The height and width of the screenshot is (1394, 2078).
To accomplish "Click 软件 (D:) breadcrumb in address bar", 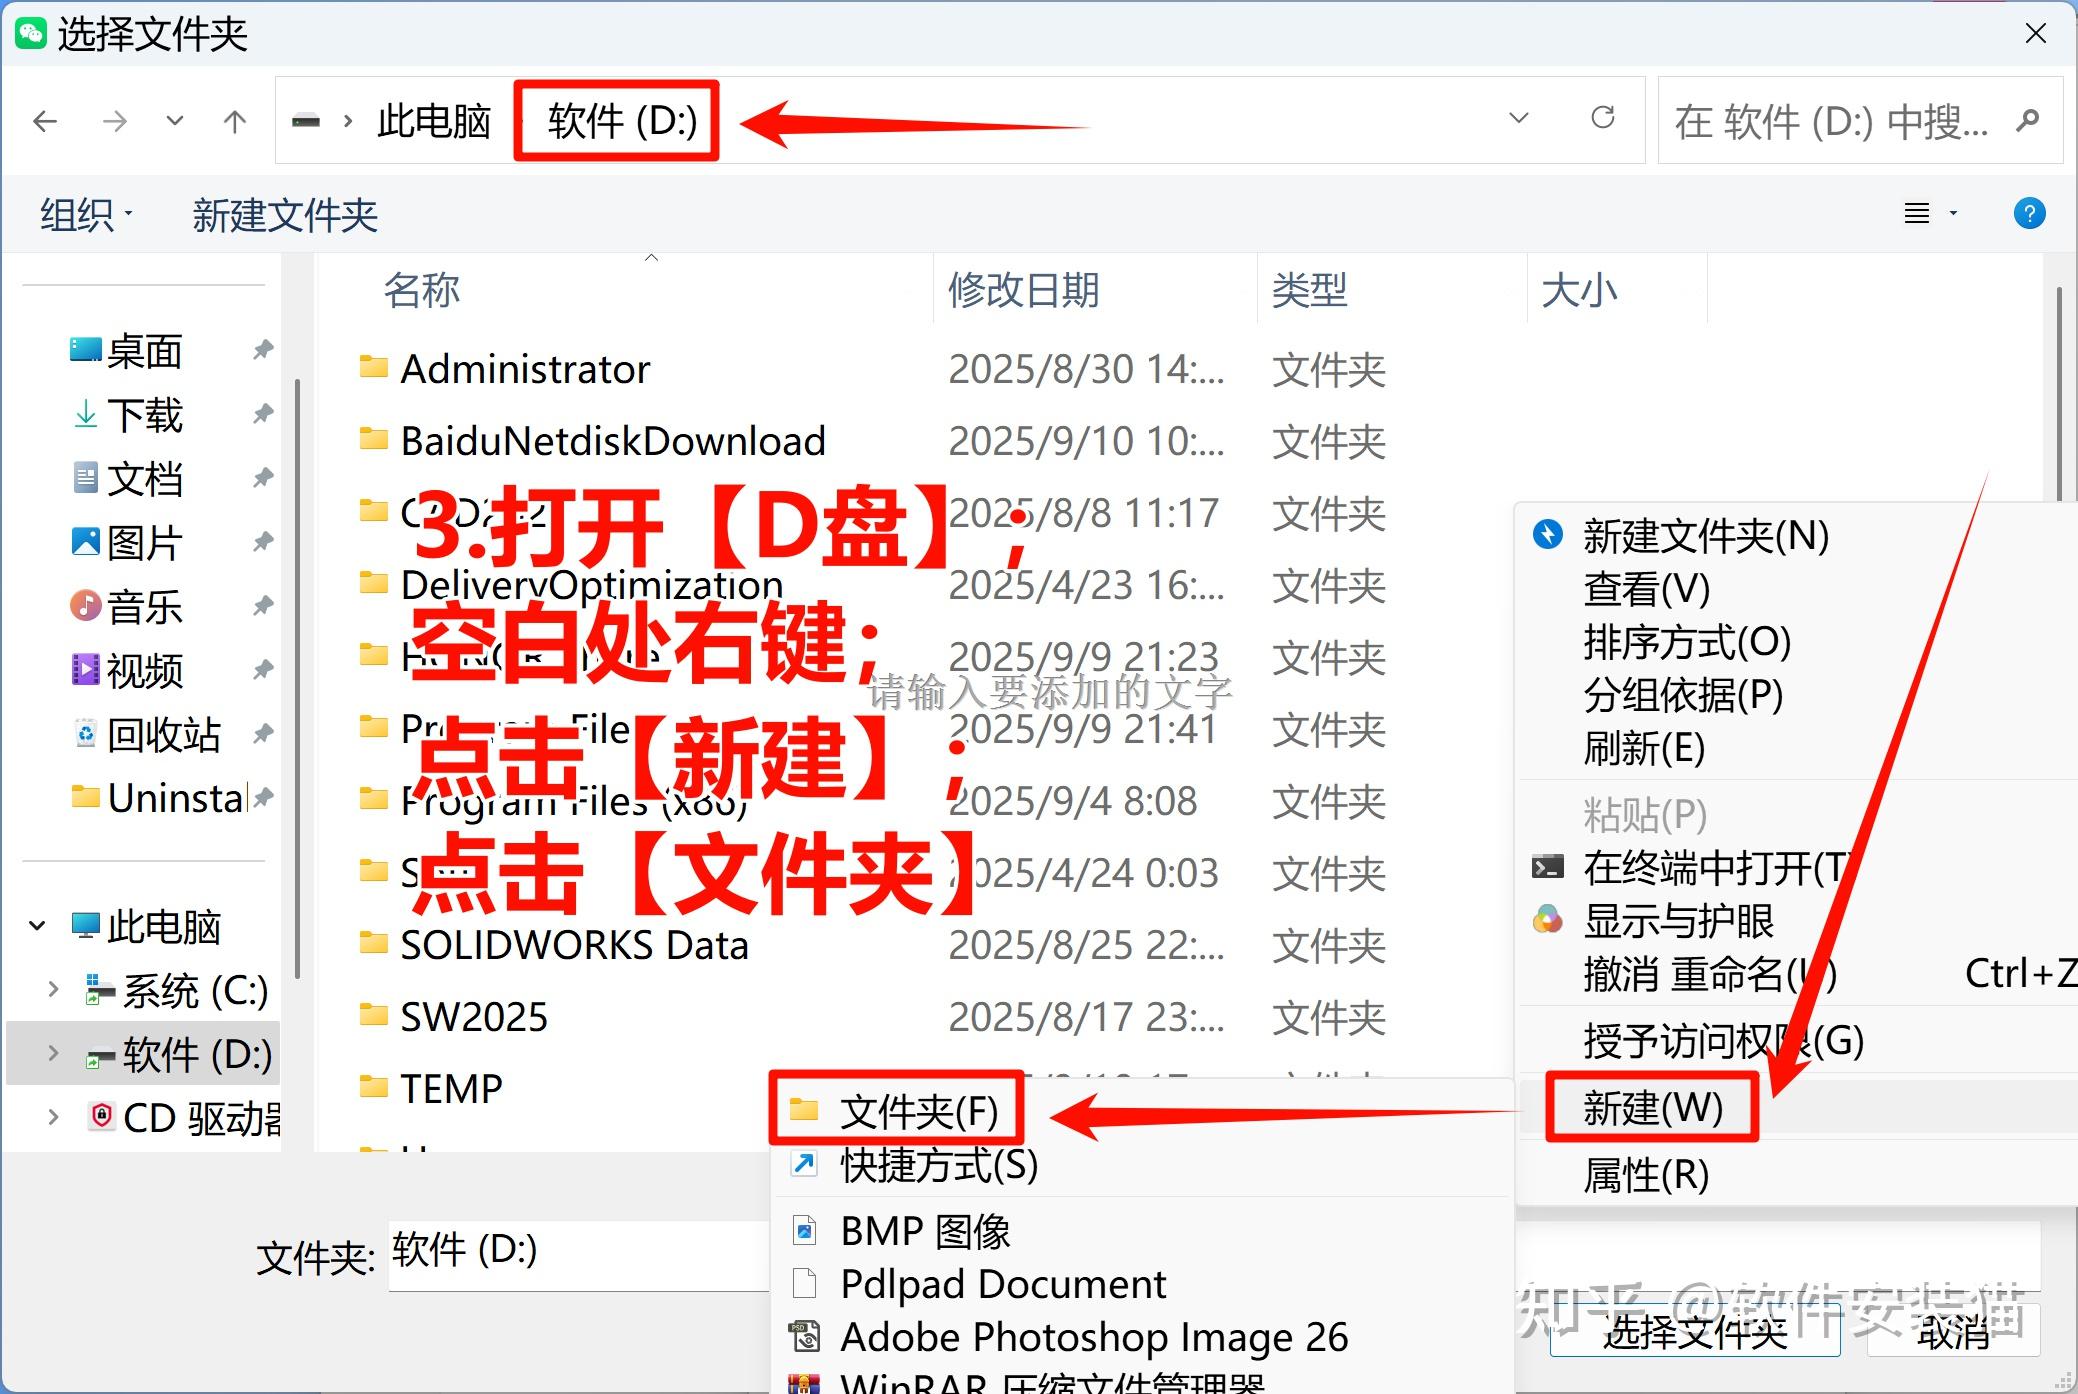I will tap(622, 121).
